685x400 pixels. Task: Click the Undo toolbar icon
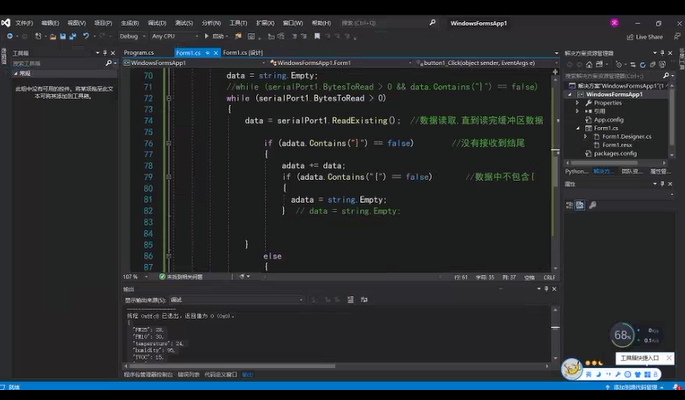86,37
